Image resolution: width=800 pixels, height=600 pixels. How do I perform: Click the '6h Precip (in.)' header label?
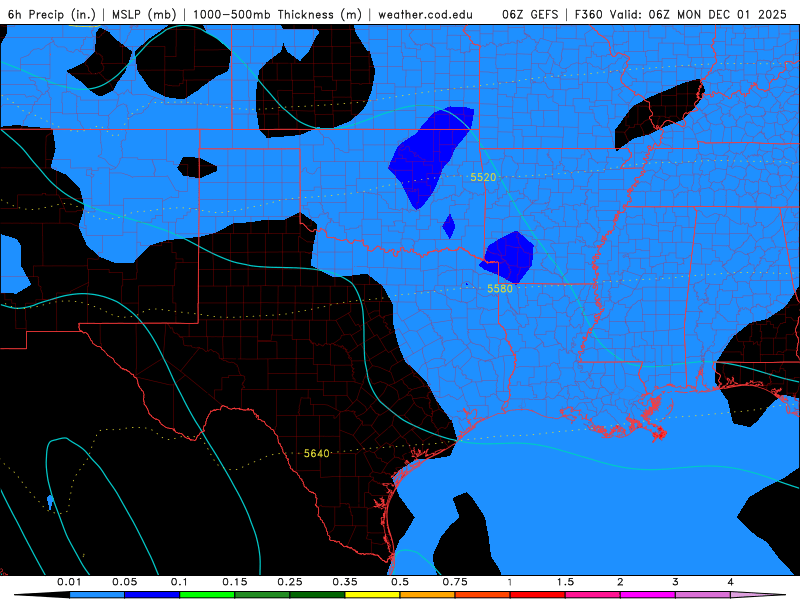click(x=52, y=15)
